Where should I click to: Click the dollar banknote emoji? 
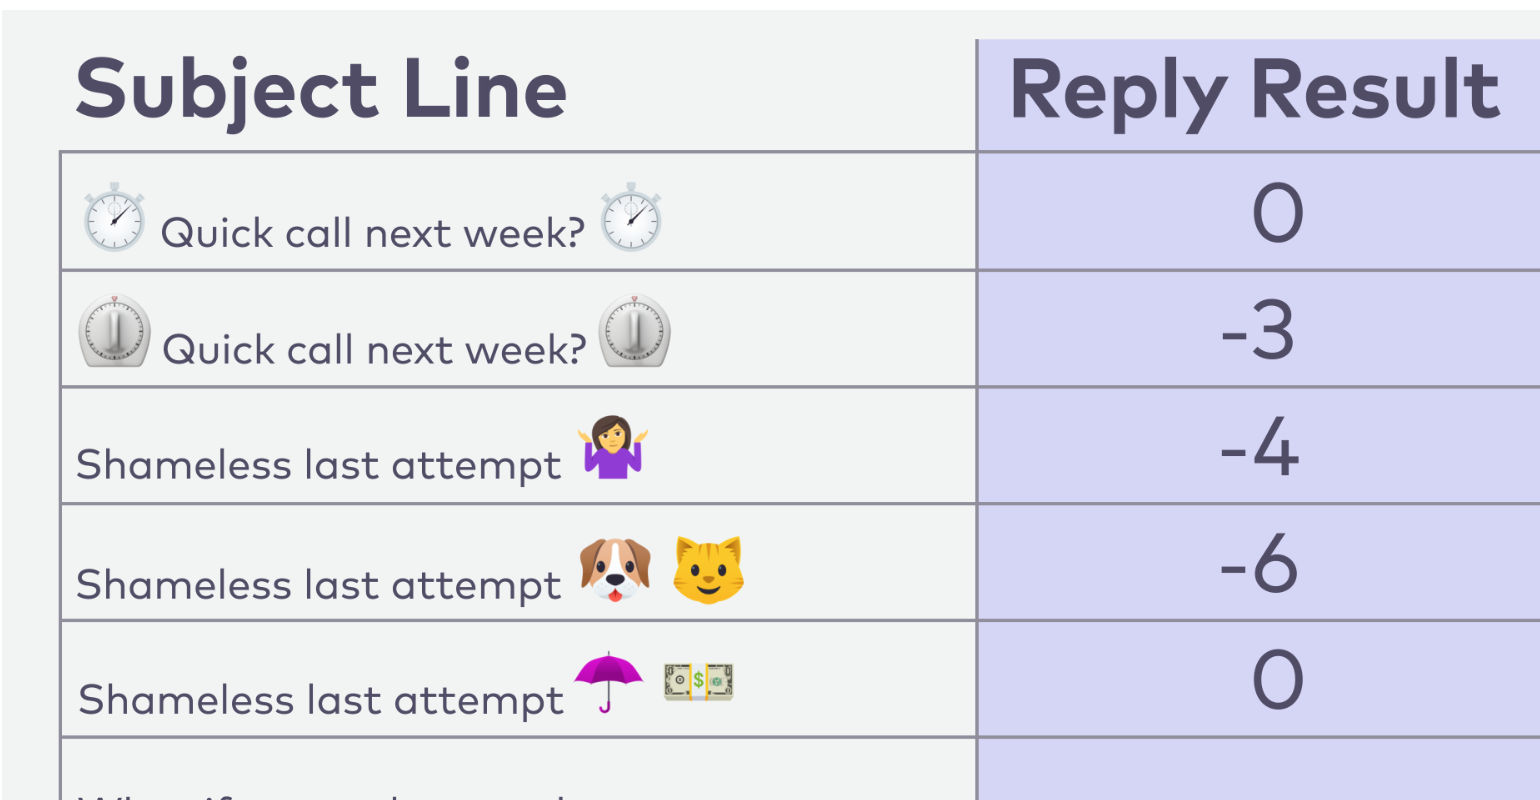pyautogui.click(x=699, y=681)
